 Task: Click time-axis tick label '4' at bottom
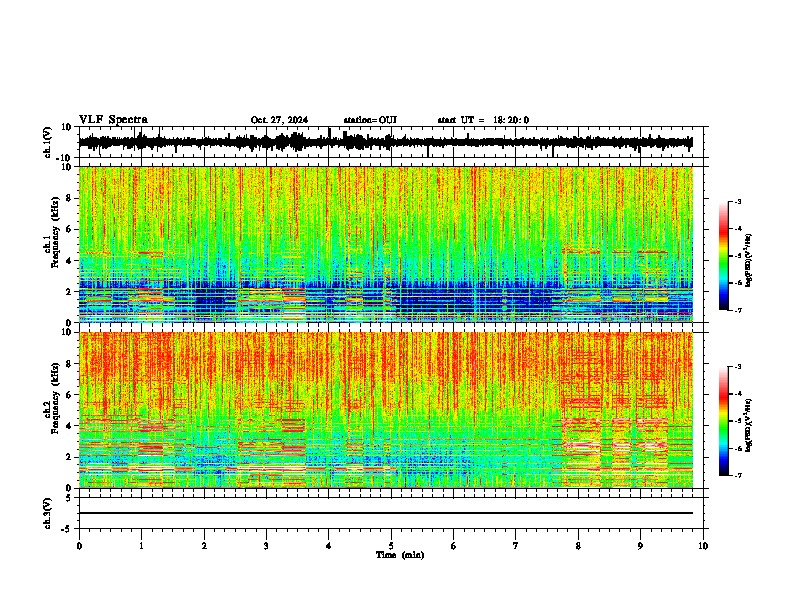(328, 546)
